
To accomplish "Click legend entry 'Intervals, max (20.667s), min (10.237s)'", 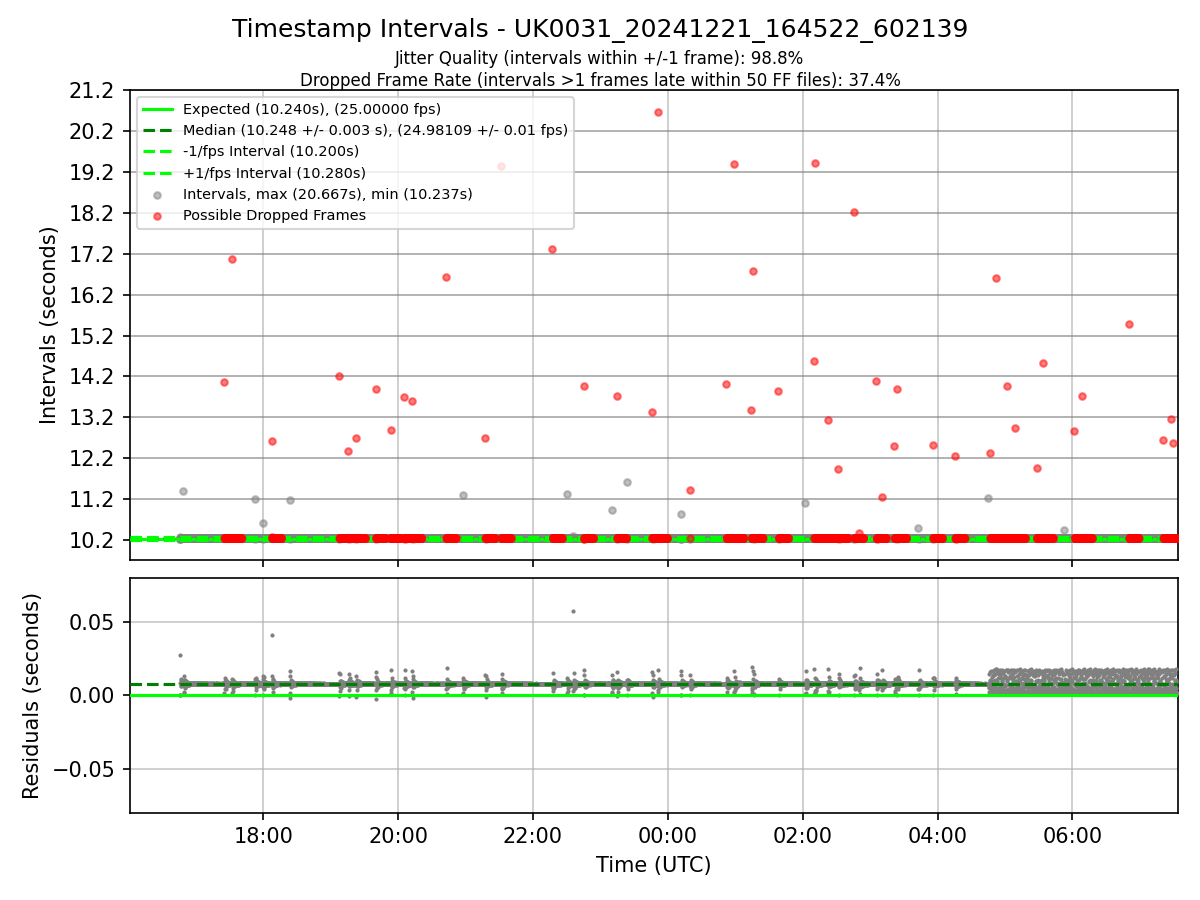I will point(327,194).
